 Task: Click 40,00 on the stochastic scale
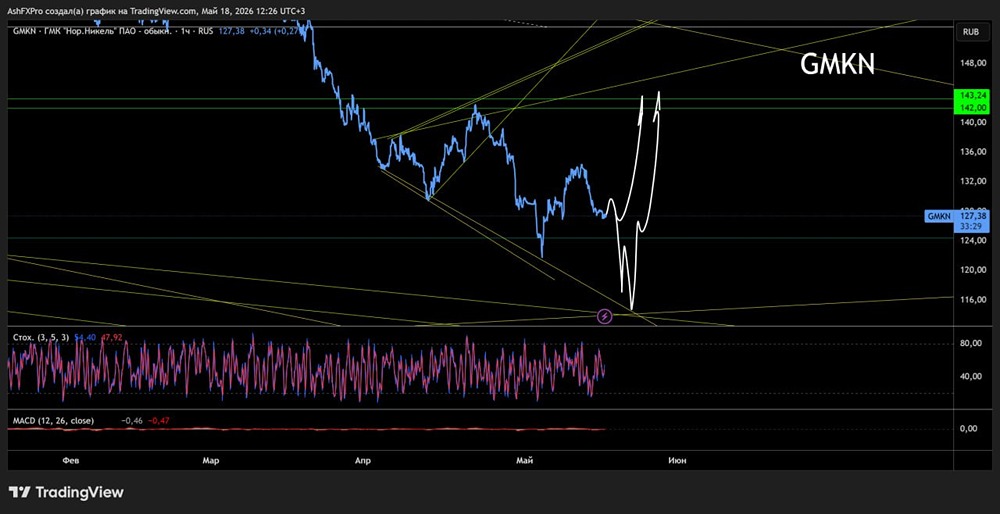[971, 376]
